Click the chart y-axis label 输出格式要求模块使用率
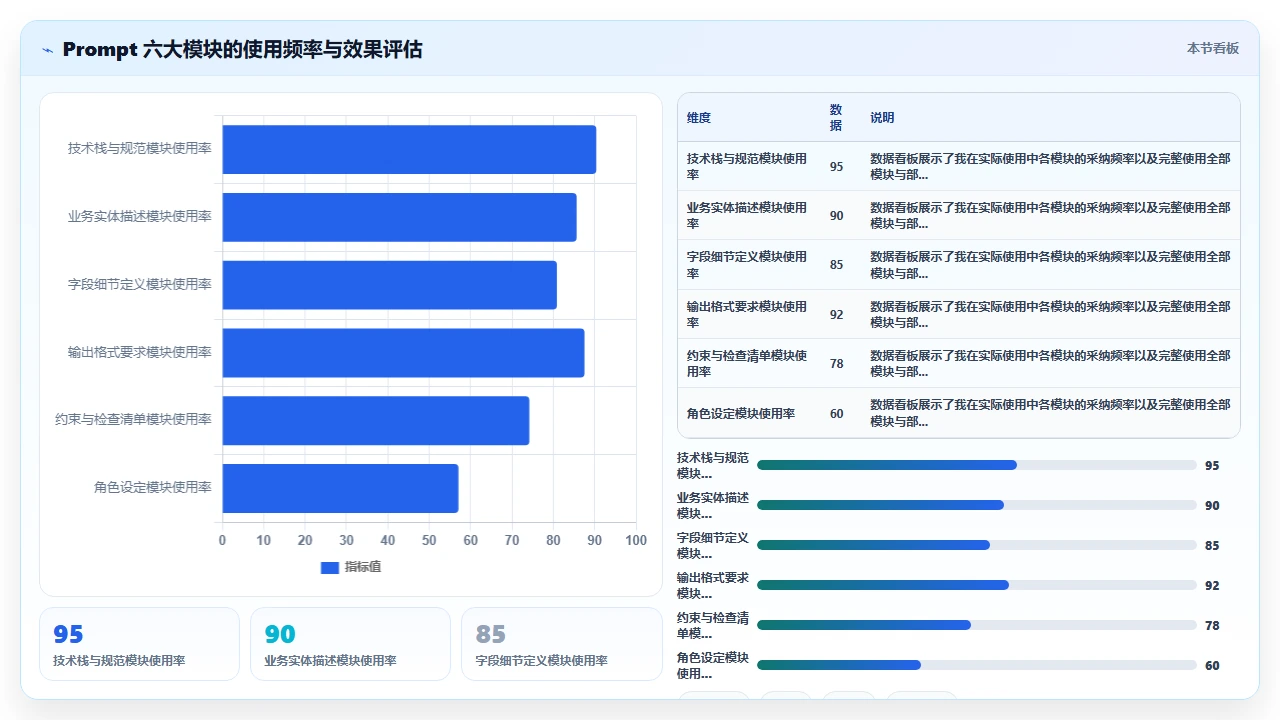1280x720 pixels. (x=140, y=353)
